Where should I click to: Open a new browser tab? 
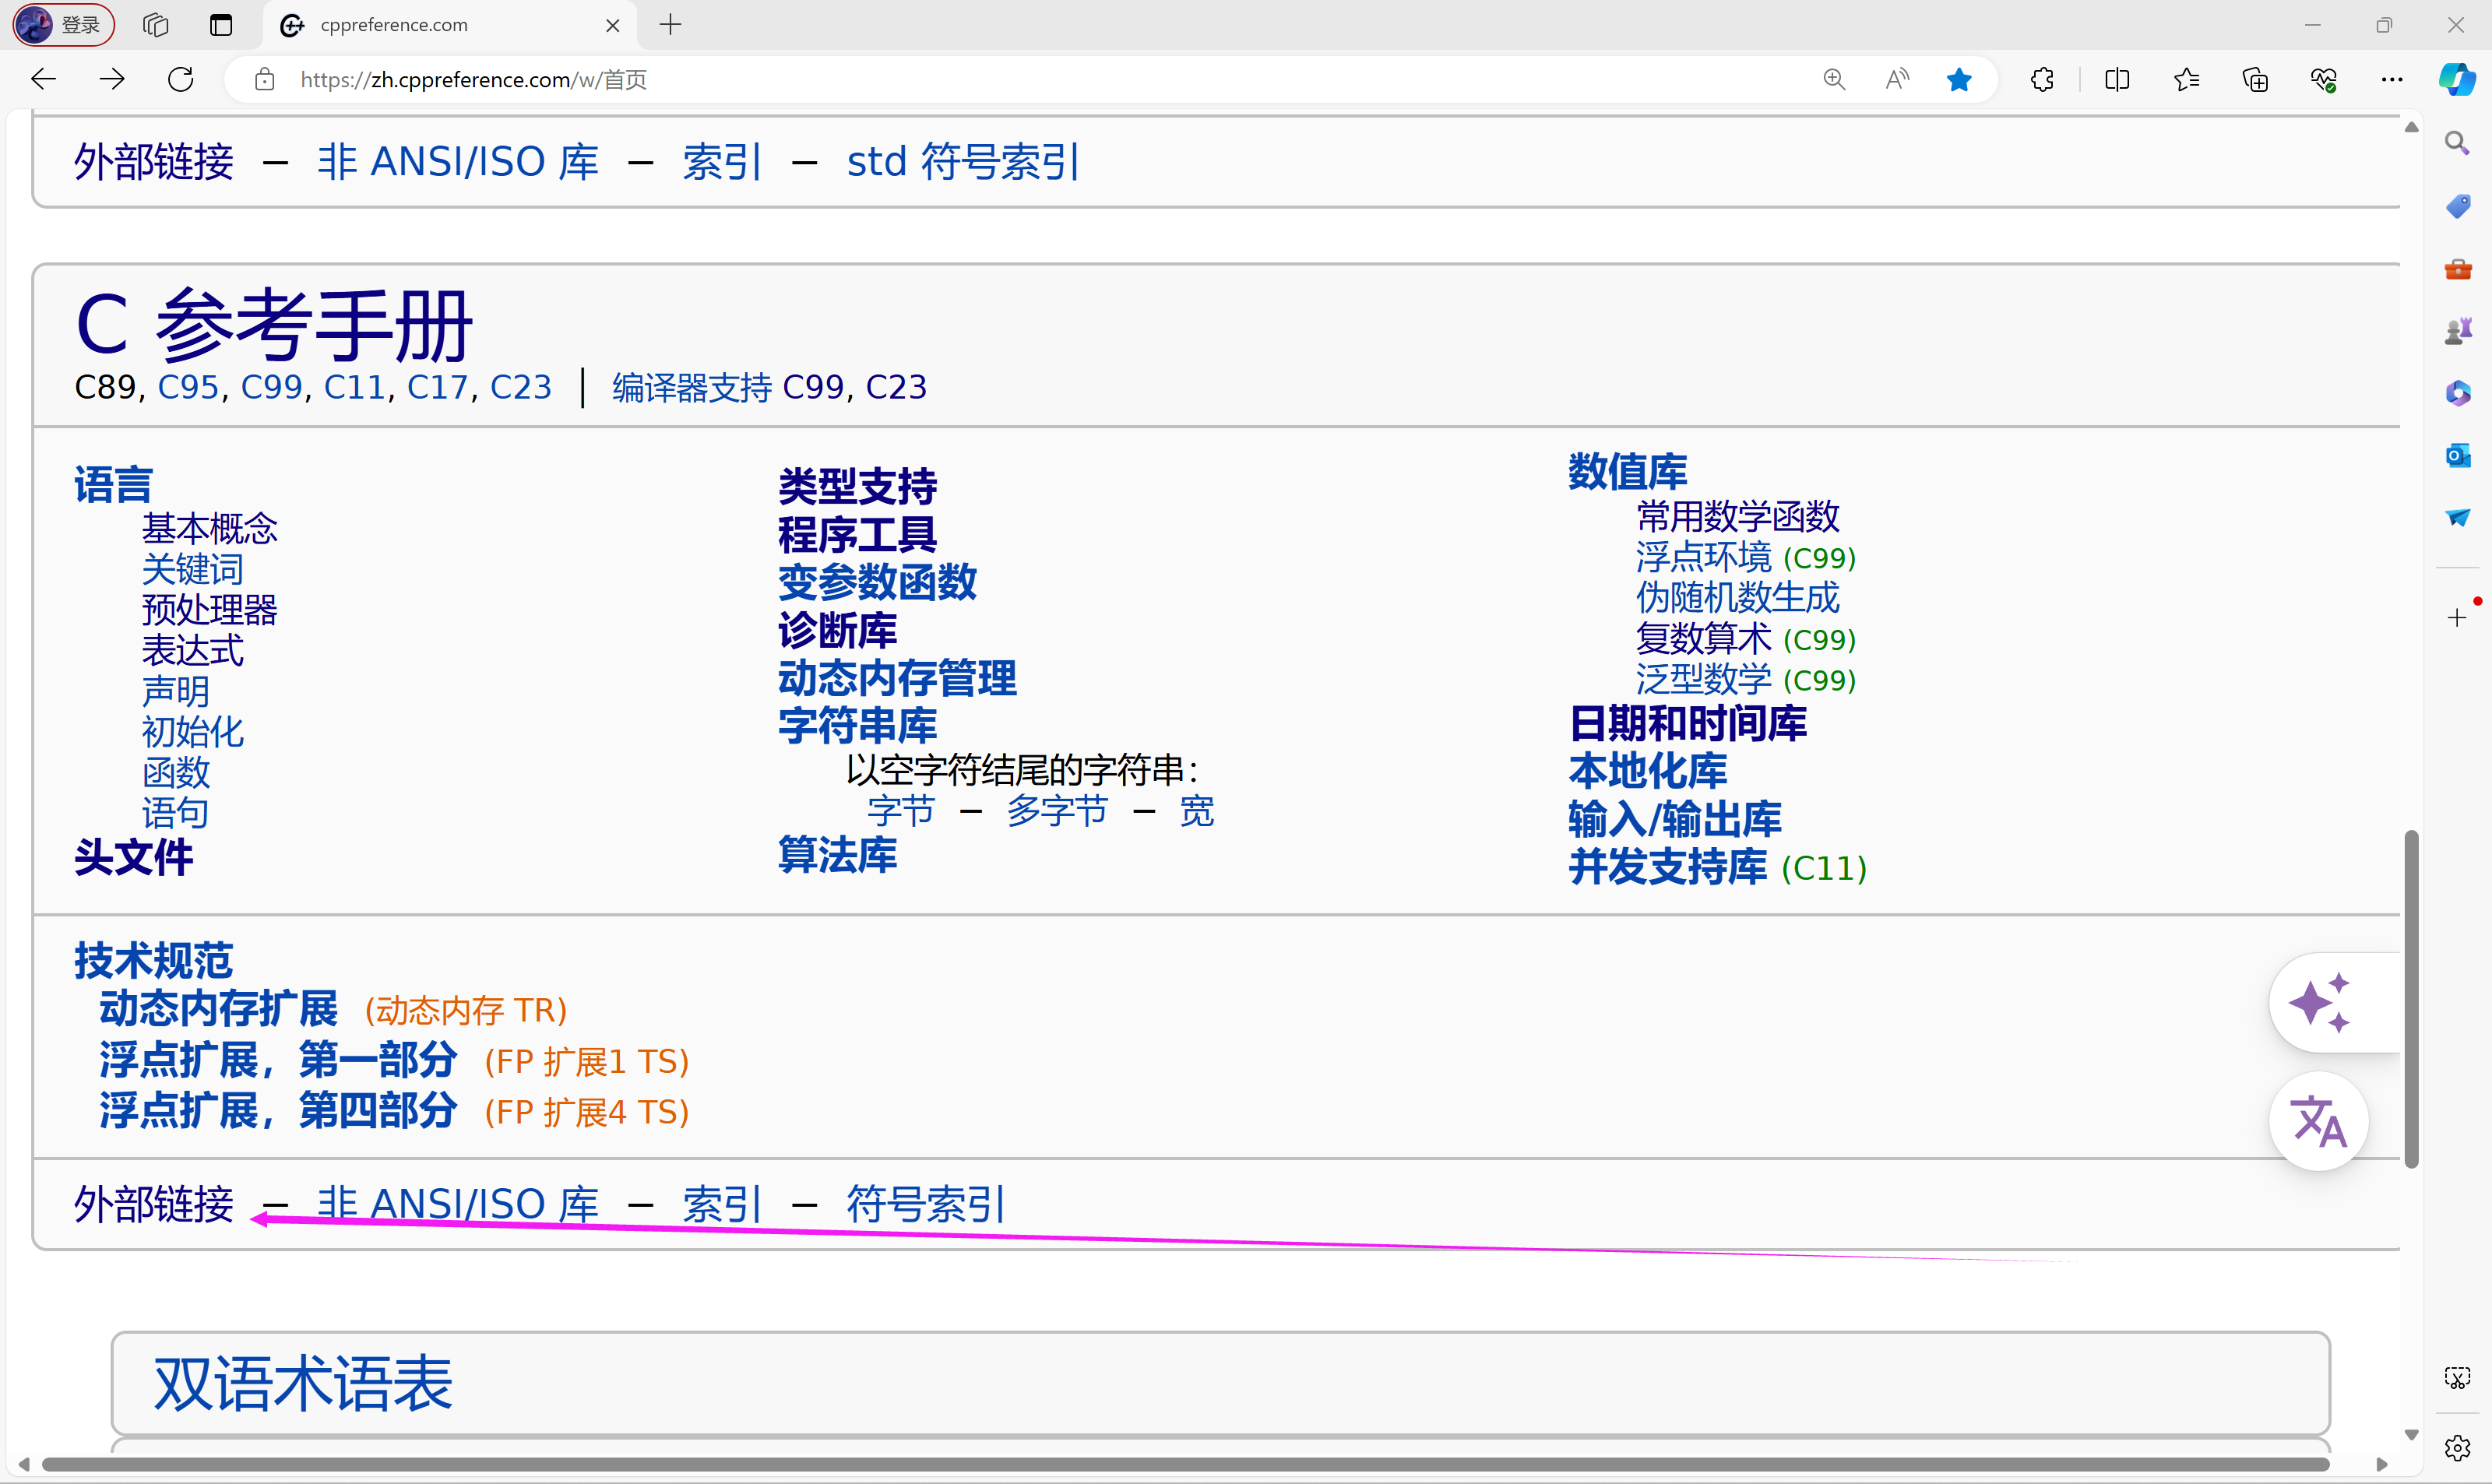[x=670, y=25]
